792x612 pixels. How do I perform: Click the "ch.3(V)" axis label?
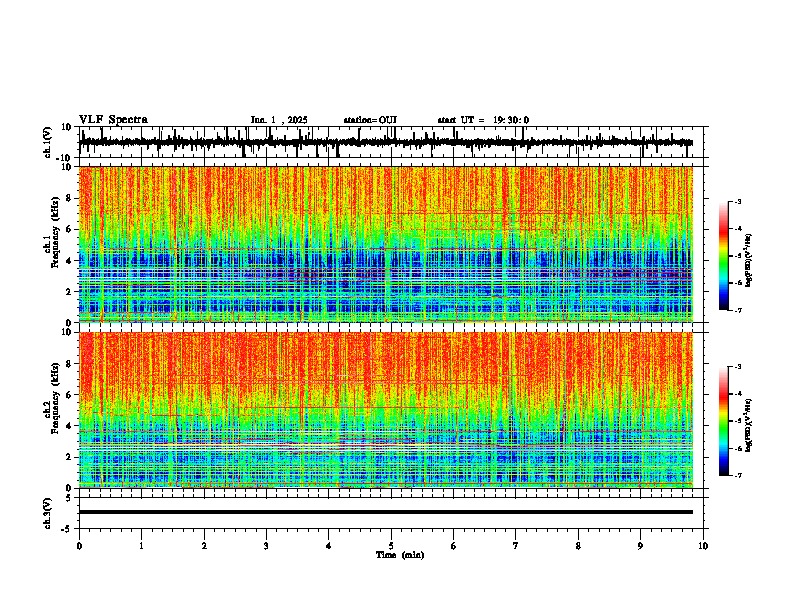point(48,513)
